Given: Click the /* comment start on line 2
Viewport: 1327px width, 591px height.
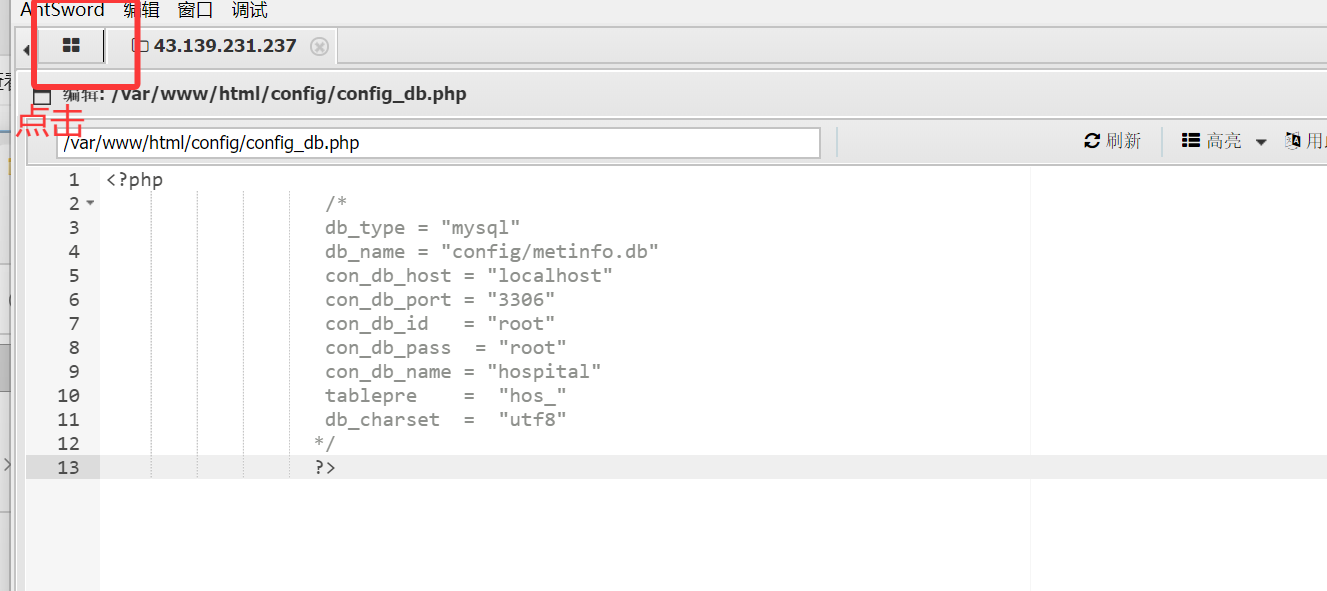Looking at the screenshot, I should [x=336, y=203].
